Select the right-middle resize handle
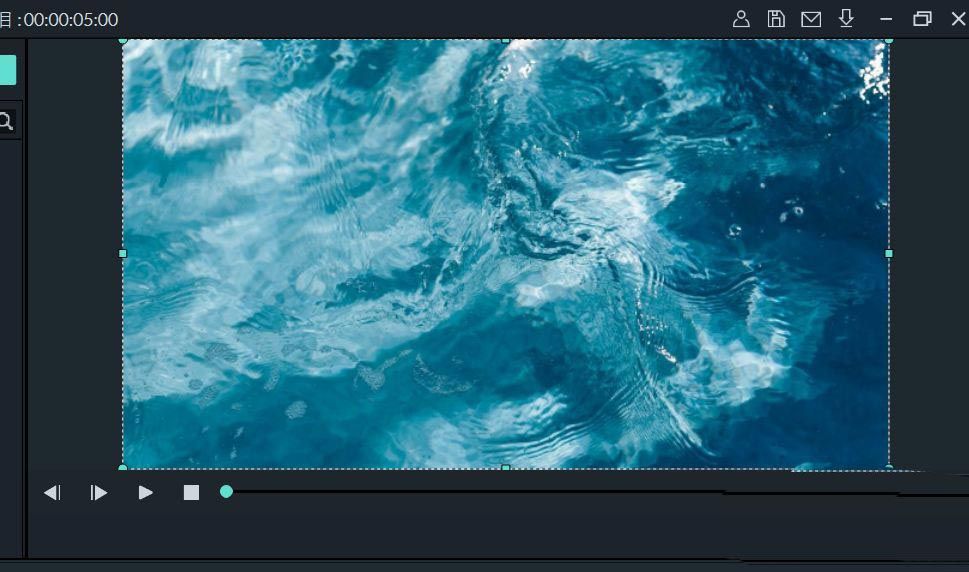 coord(888,254)
